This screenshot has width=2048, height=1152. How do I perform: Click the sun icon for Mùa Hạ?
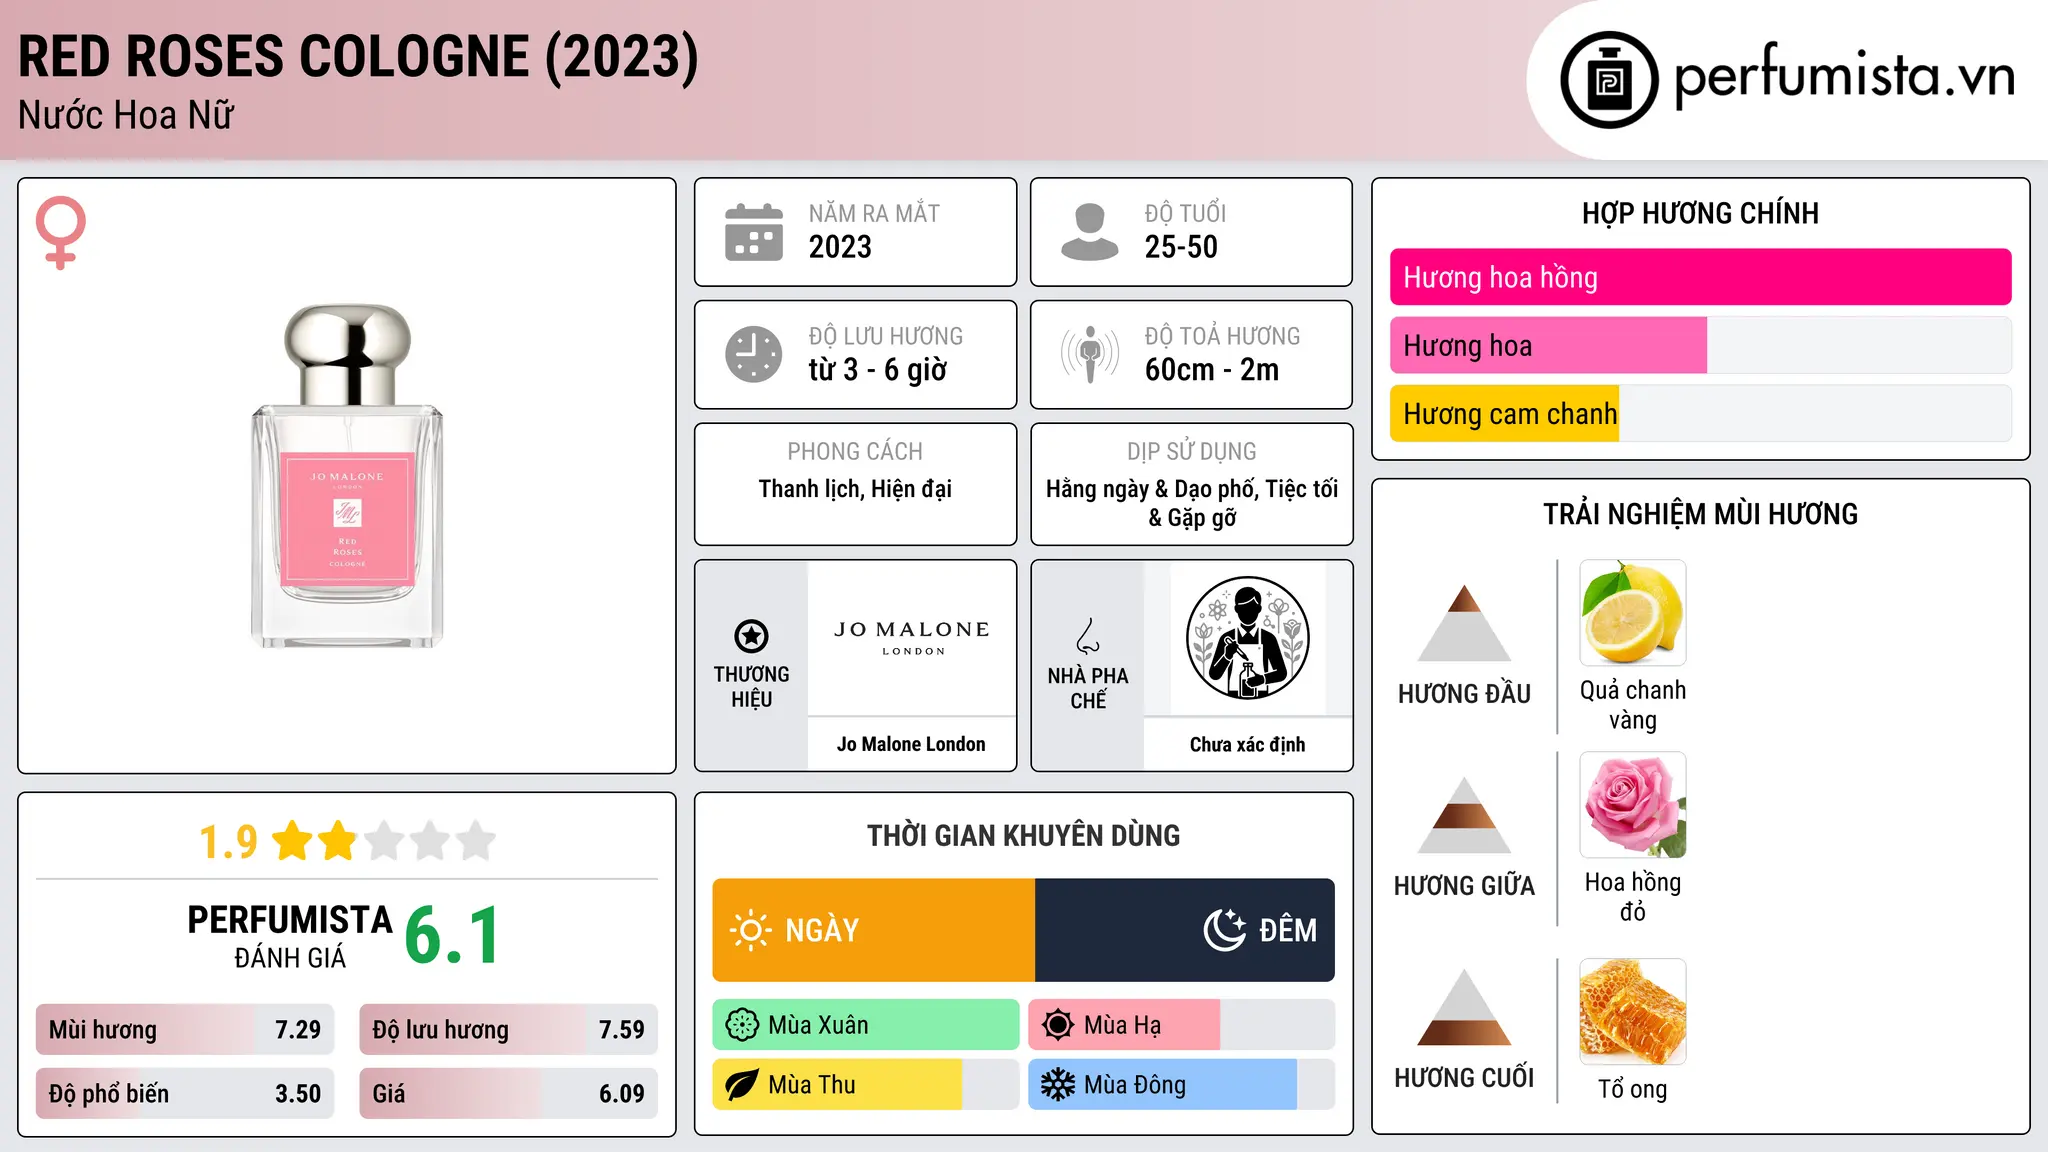(1058, 1025)
